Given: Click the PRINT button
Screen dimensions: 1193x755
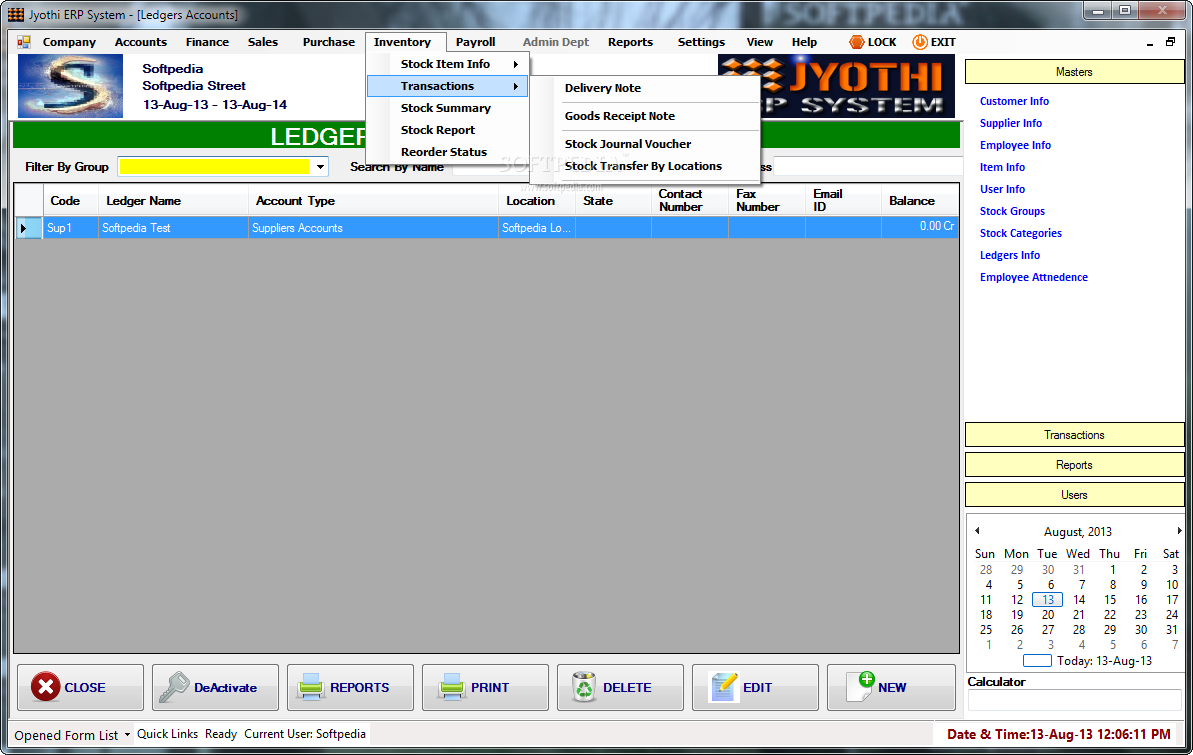Looking at the screenshot, I should [x=485, y=687].
